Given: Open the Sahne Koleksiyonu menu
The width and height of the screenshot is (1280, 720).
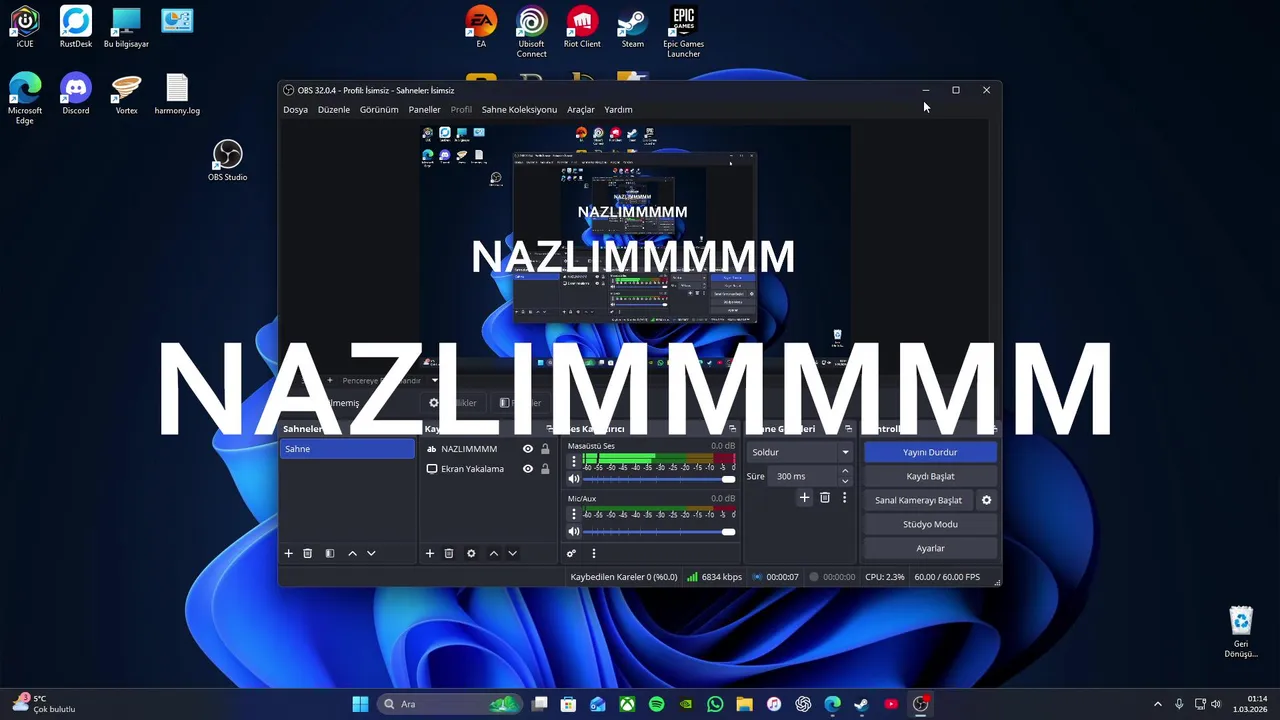Looking at the screenshot, I should [519, 109].
